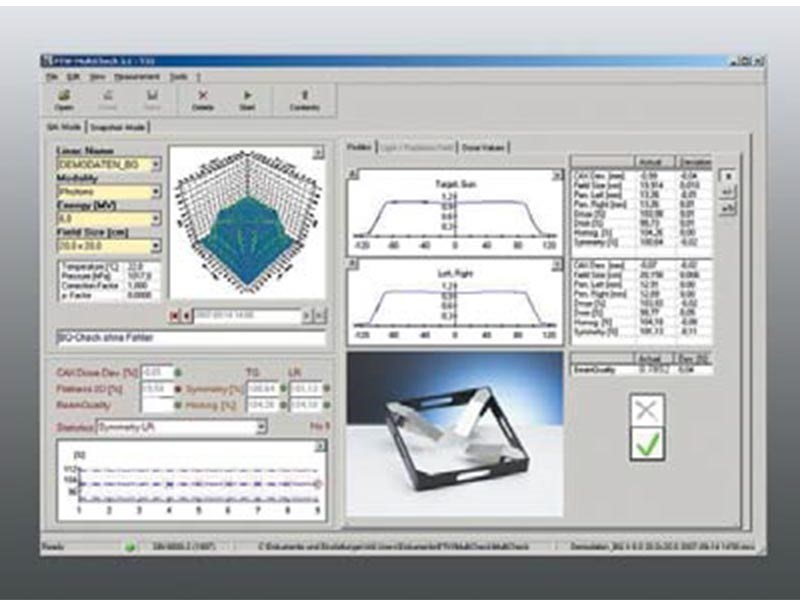Expand the Linac Name dropdown

(x=156, y=164)
